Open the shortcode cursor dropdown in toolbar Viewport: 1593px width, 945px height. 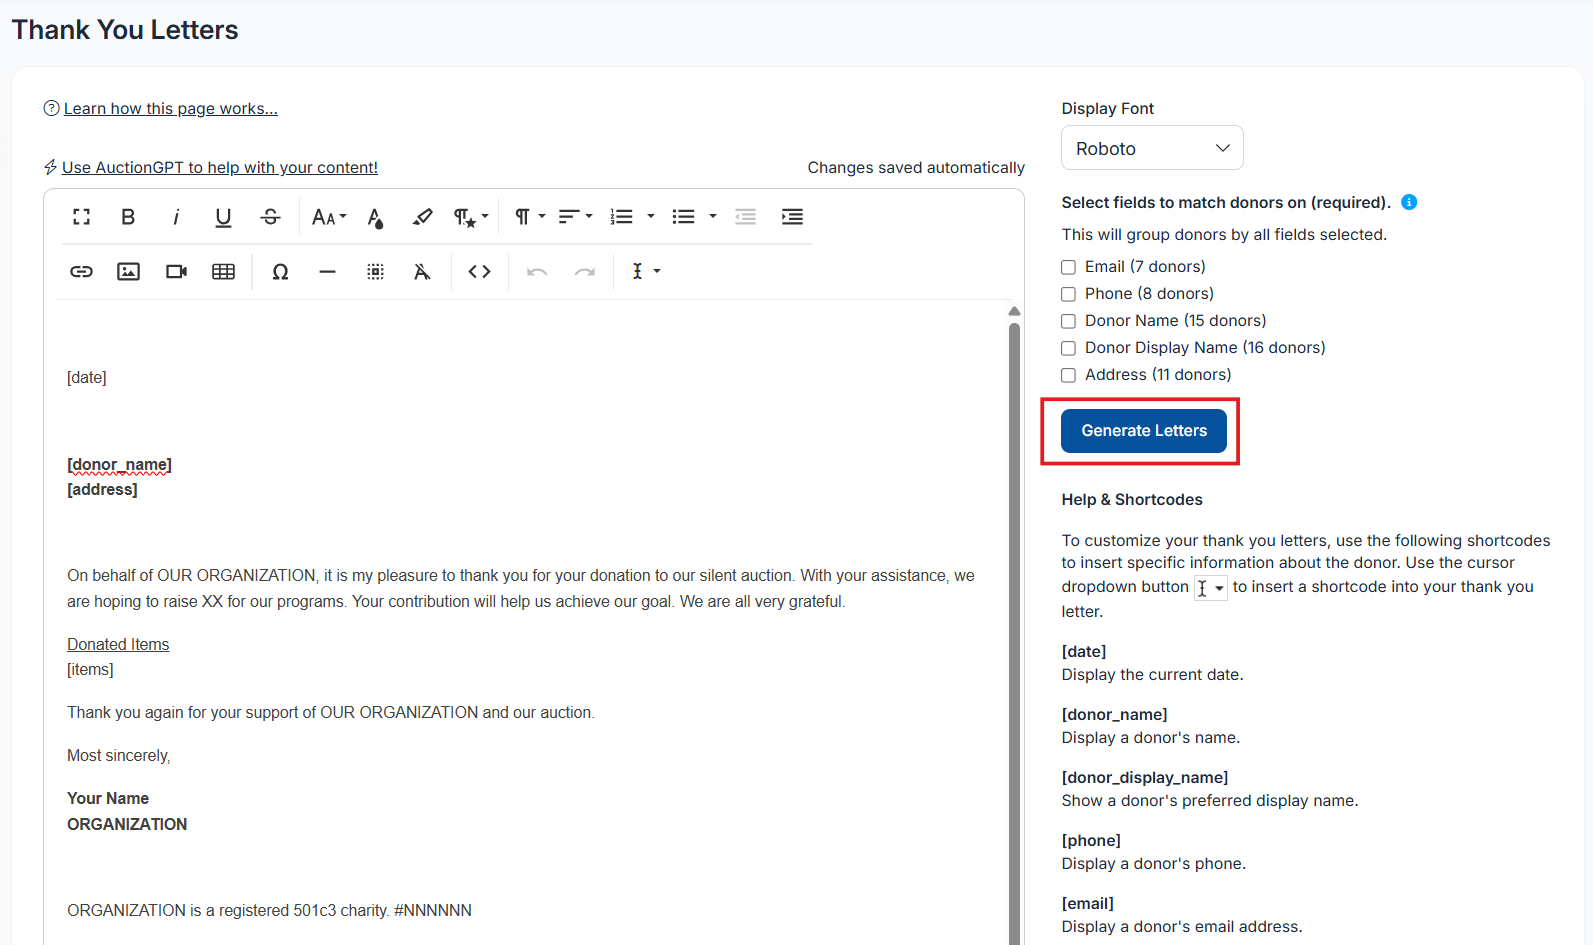[x=645, y=272]
